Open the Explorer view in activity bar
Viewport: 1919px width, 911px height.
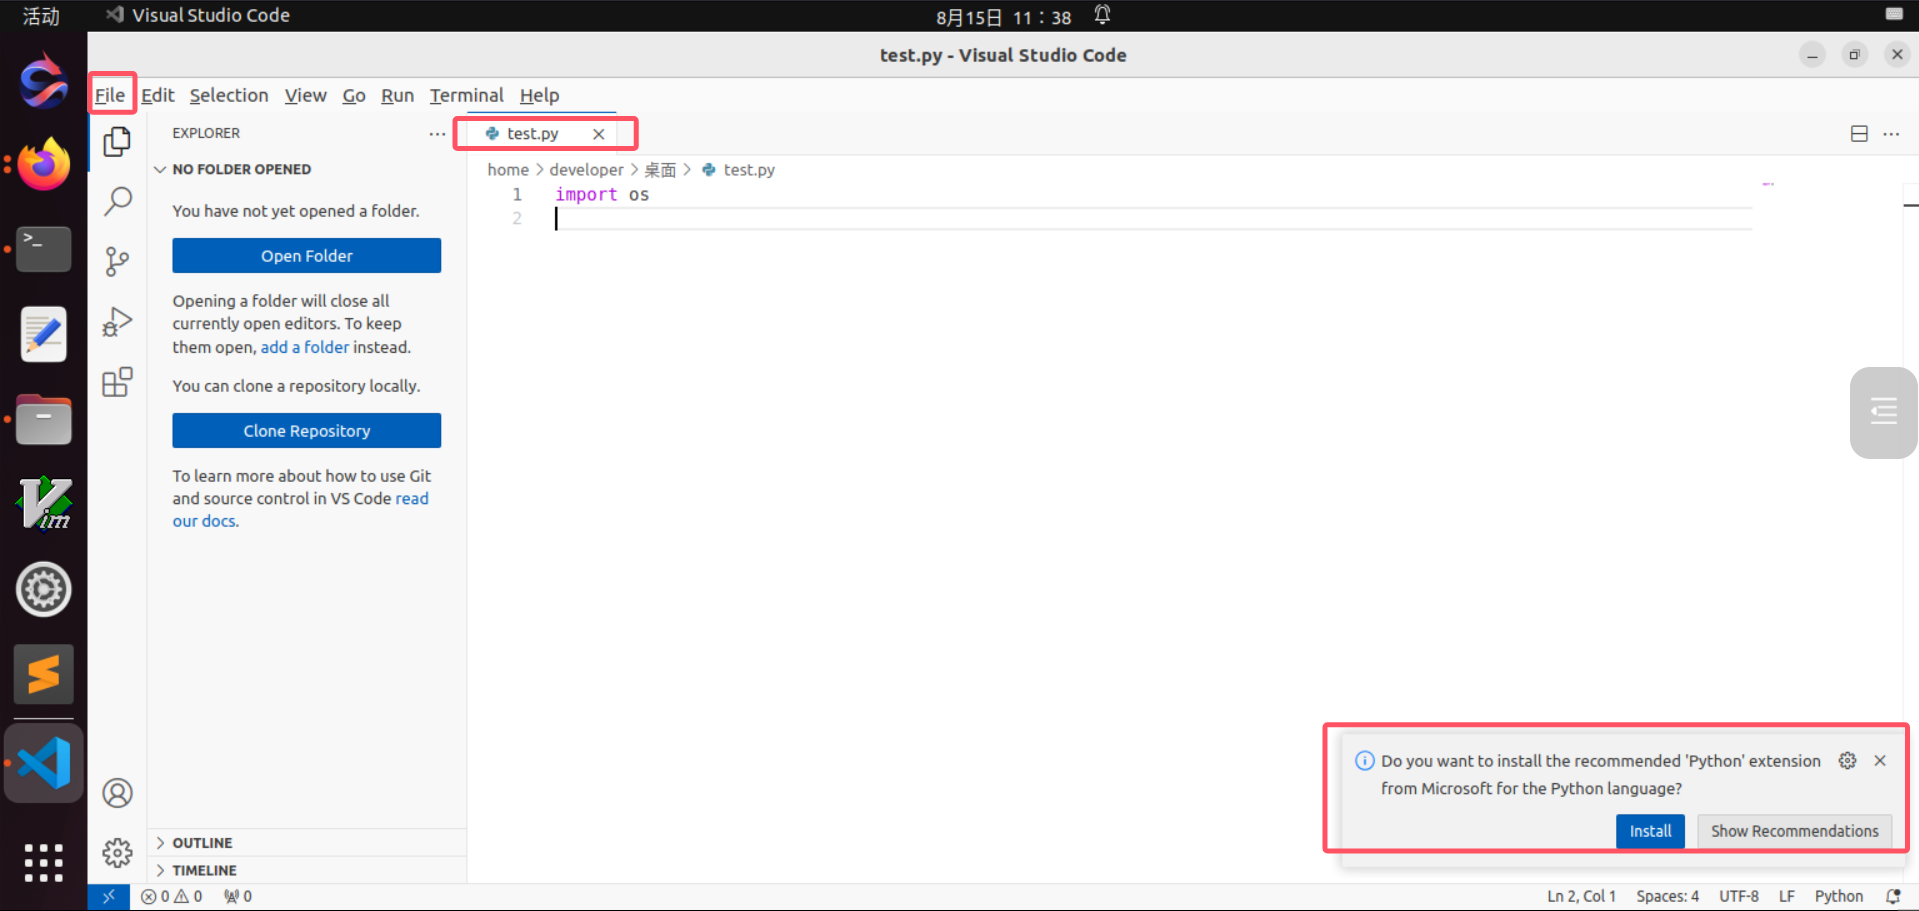pyautogui.click(x=117, y=141)
